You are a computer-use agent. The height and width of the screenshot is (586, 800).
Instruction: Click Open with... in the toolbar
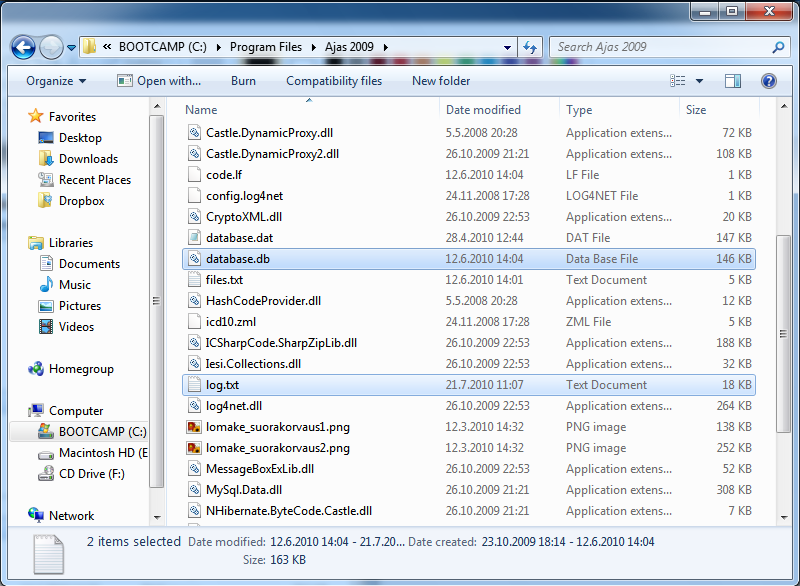[x=159, y=81]
